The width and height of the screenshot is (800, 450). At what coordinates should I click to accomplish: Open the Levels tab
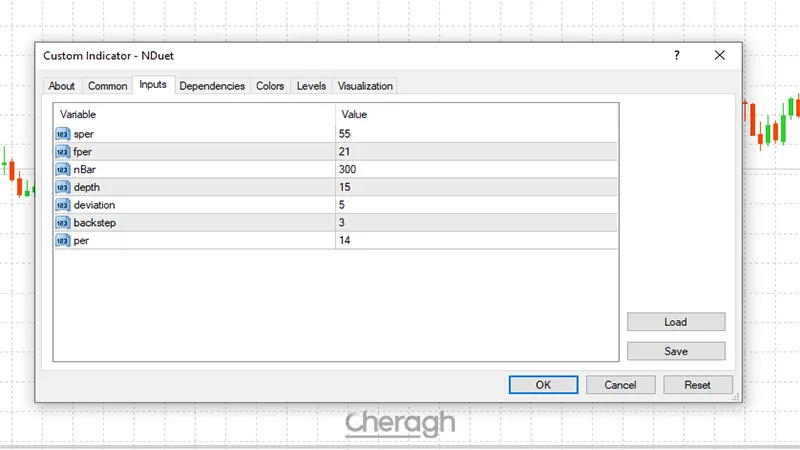pyautogui.click(x=311, y=86)
